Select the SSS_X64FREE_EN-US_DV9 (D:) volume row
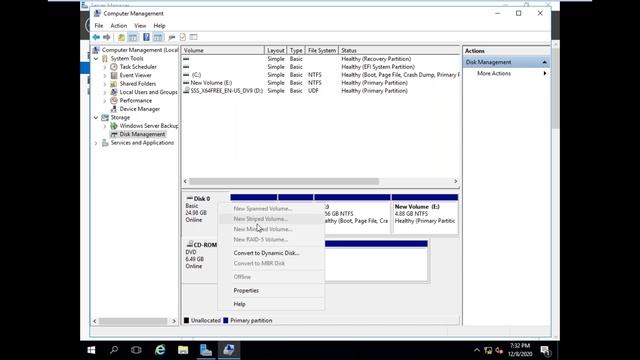Screen dimensions: 640x360 [x=321, y=91]
